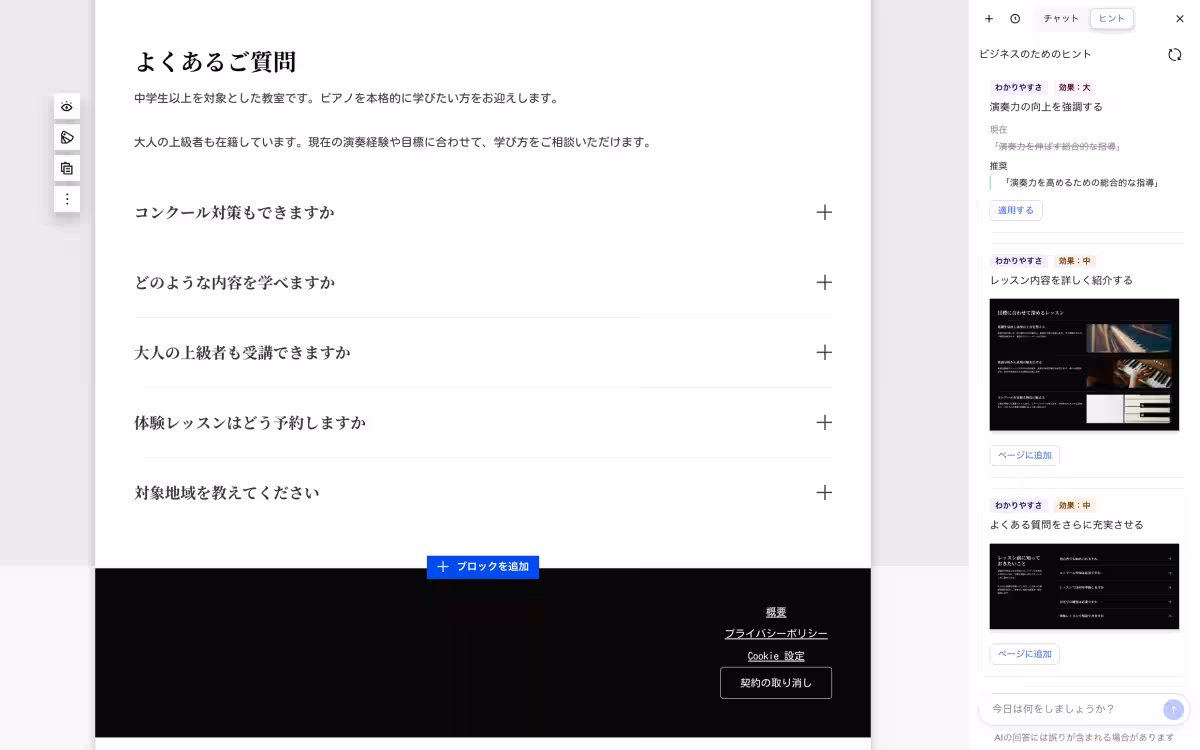
Task: Start a new chat with the plus icon
Action: (x=989, y=19)
